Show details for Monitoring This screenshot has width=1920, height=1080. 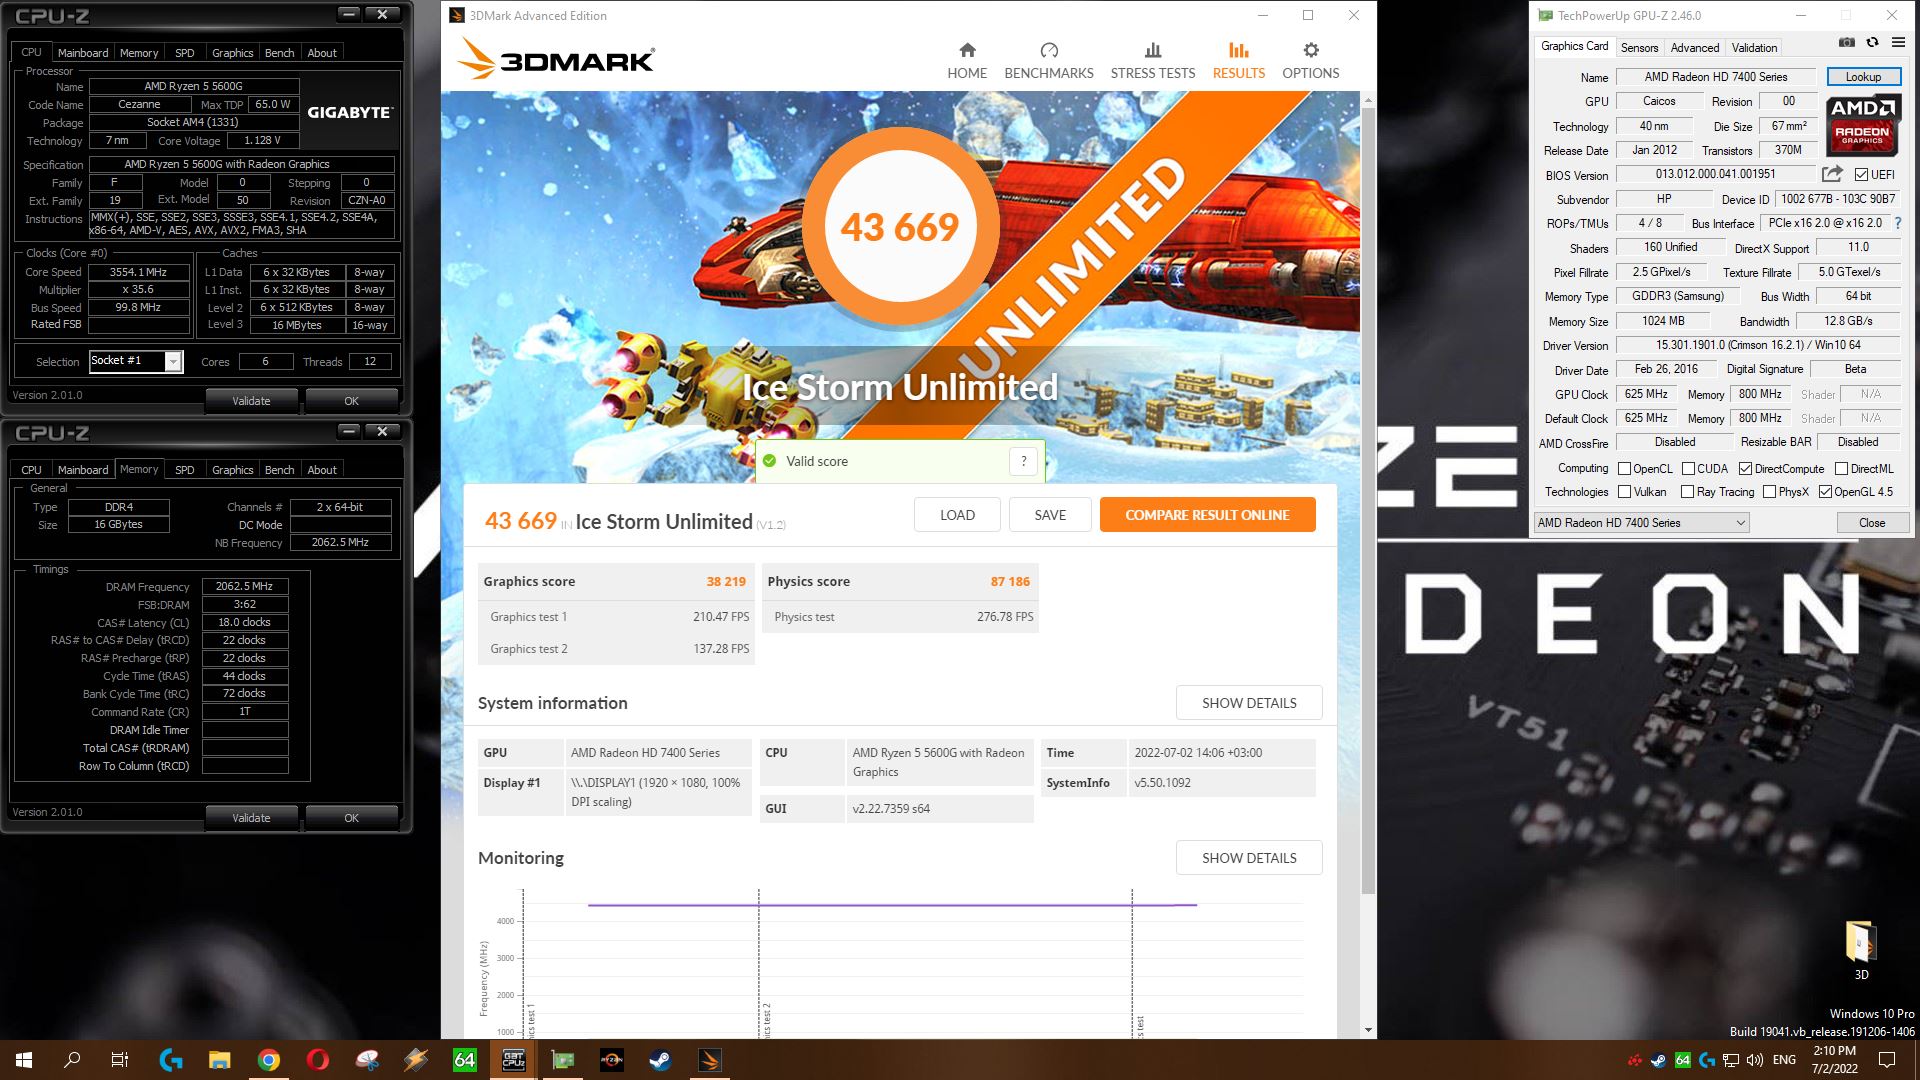[x=1249, y=858]
